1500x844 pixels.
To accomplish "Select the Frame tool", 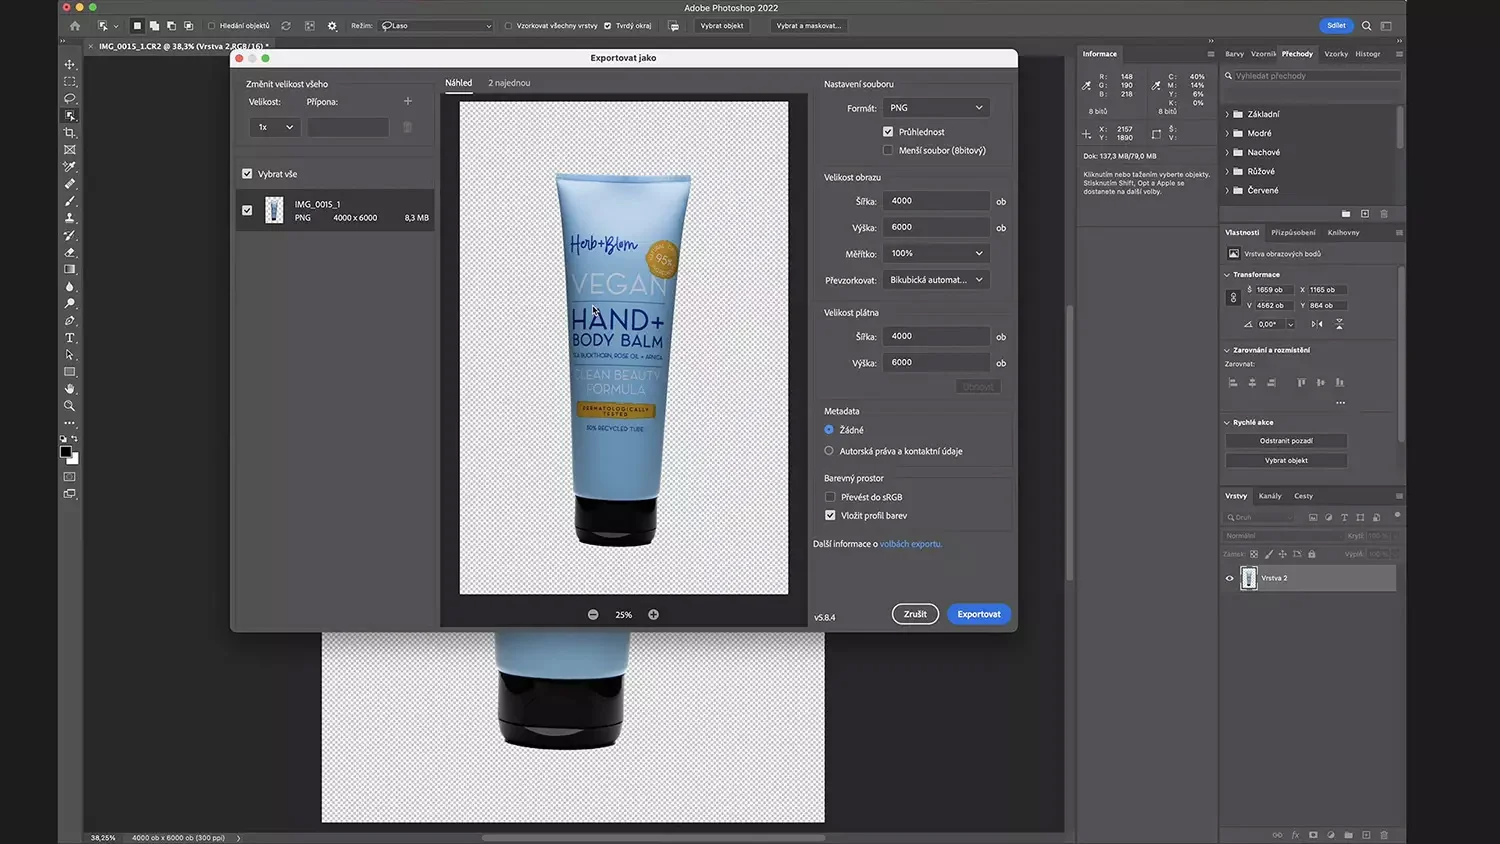I will coord(70,150).
